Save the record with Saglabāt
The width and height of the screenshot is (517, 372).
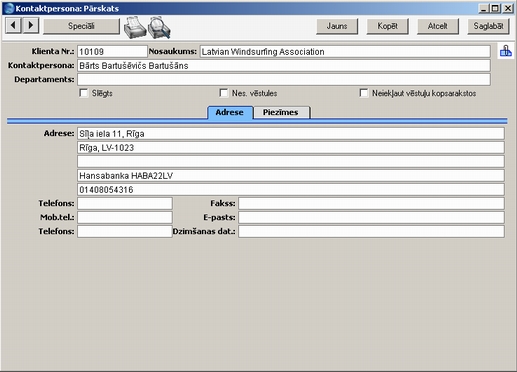(x=488, y=26)
